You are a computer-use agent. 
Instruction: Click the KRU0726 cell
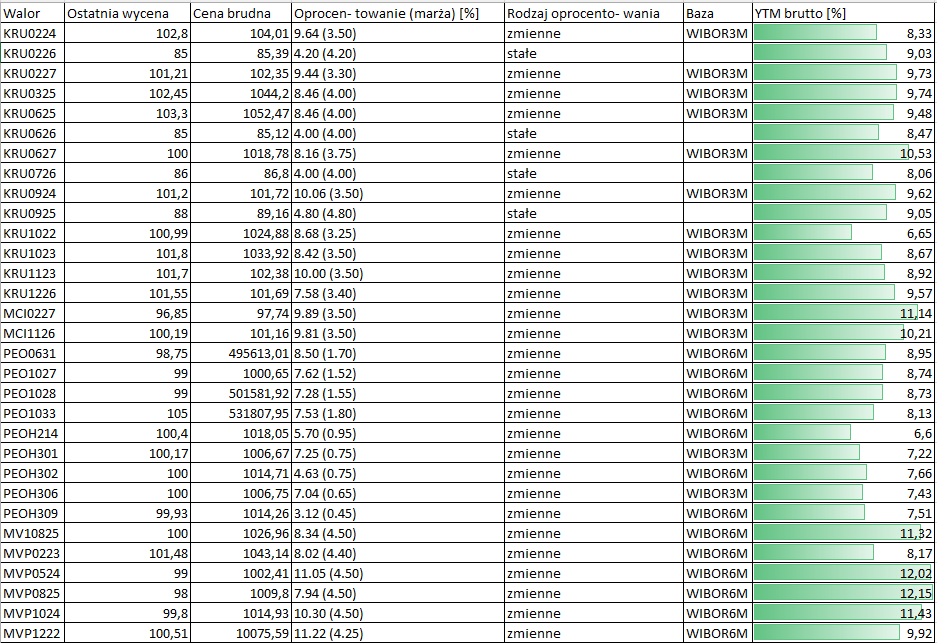click(x=32, y=173)
